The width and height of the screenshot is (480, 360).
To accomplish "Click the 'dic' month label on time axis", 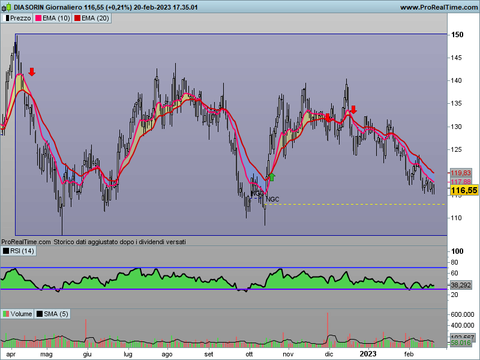I will click(x=329, y=354).
